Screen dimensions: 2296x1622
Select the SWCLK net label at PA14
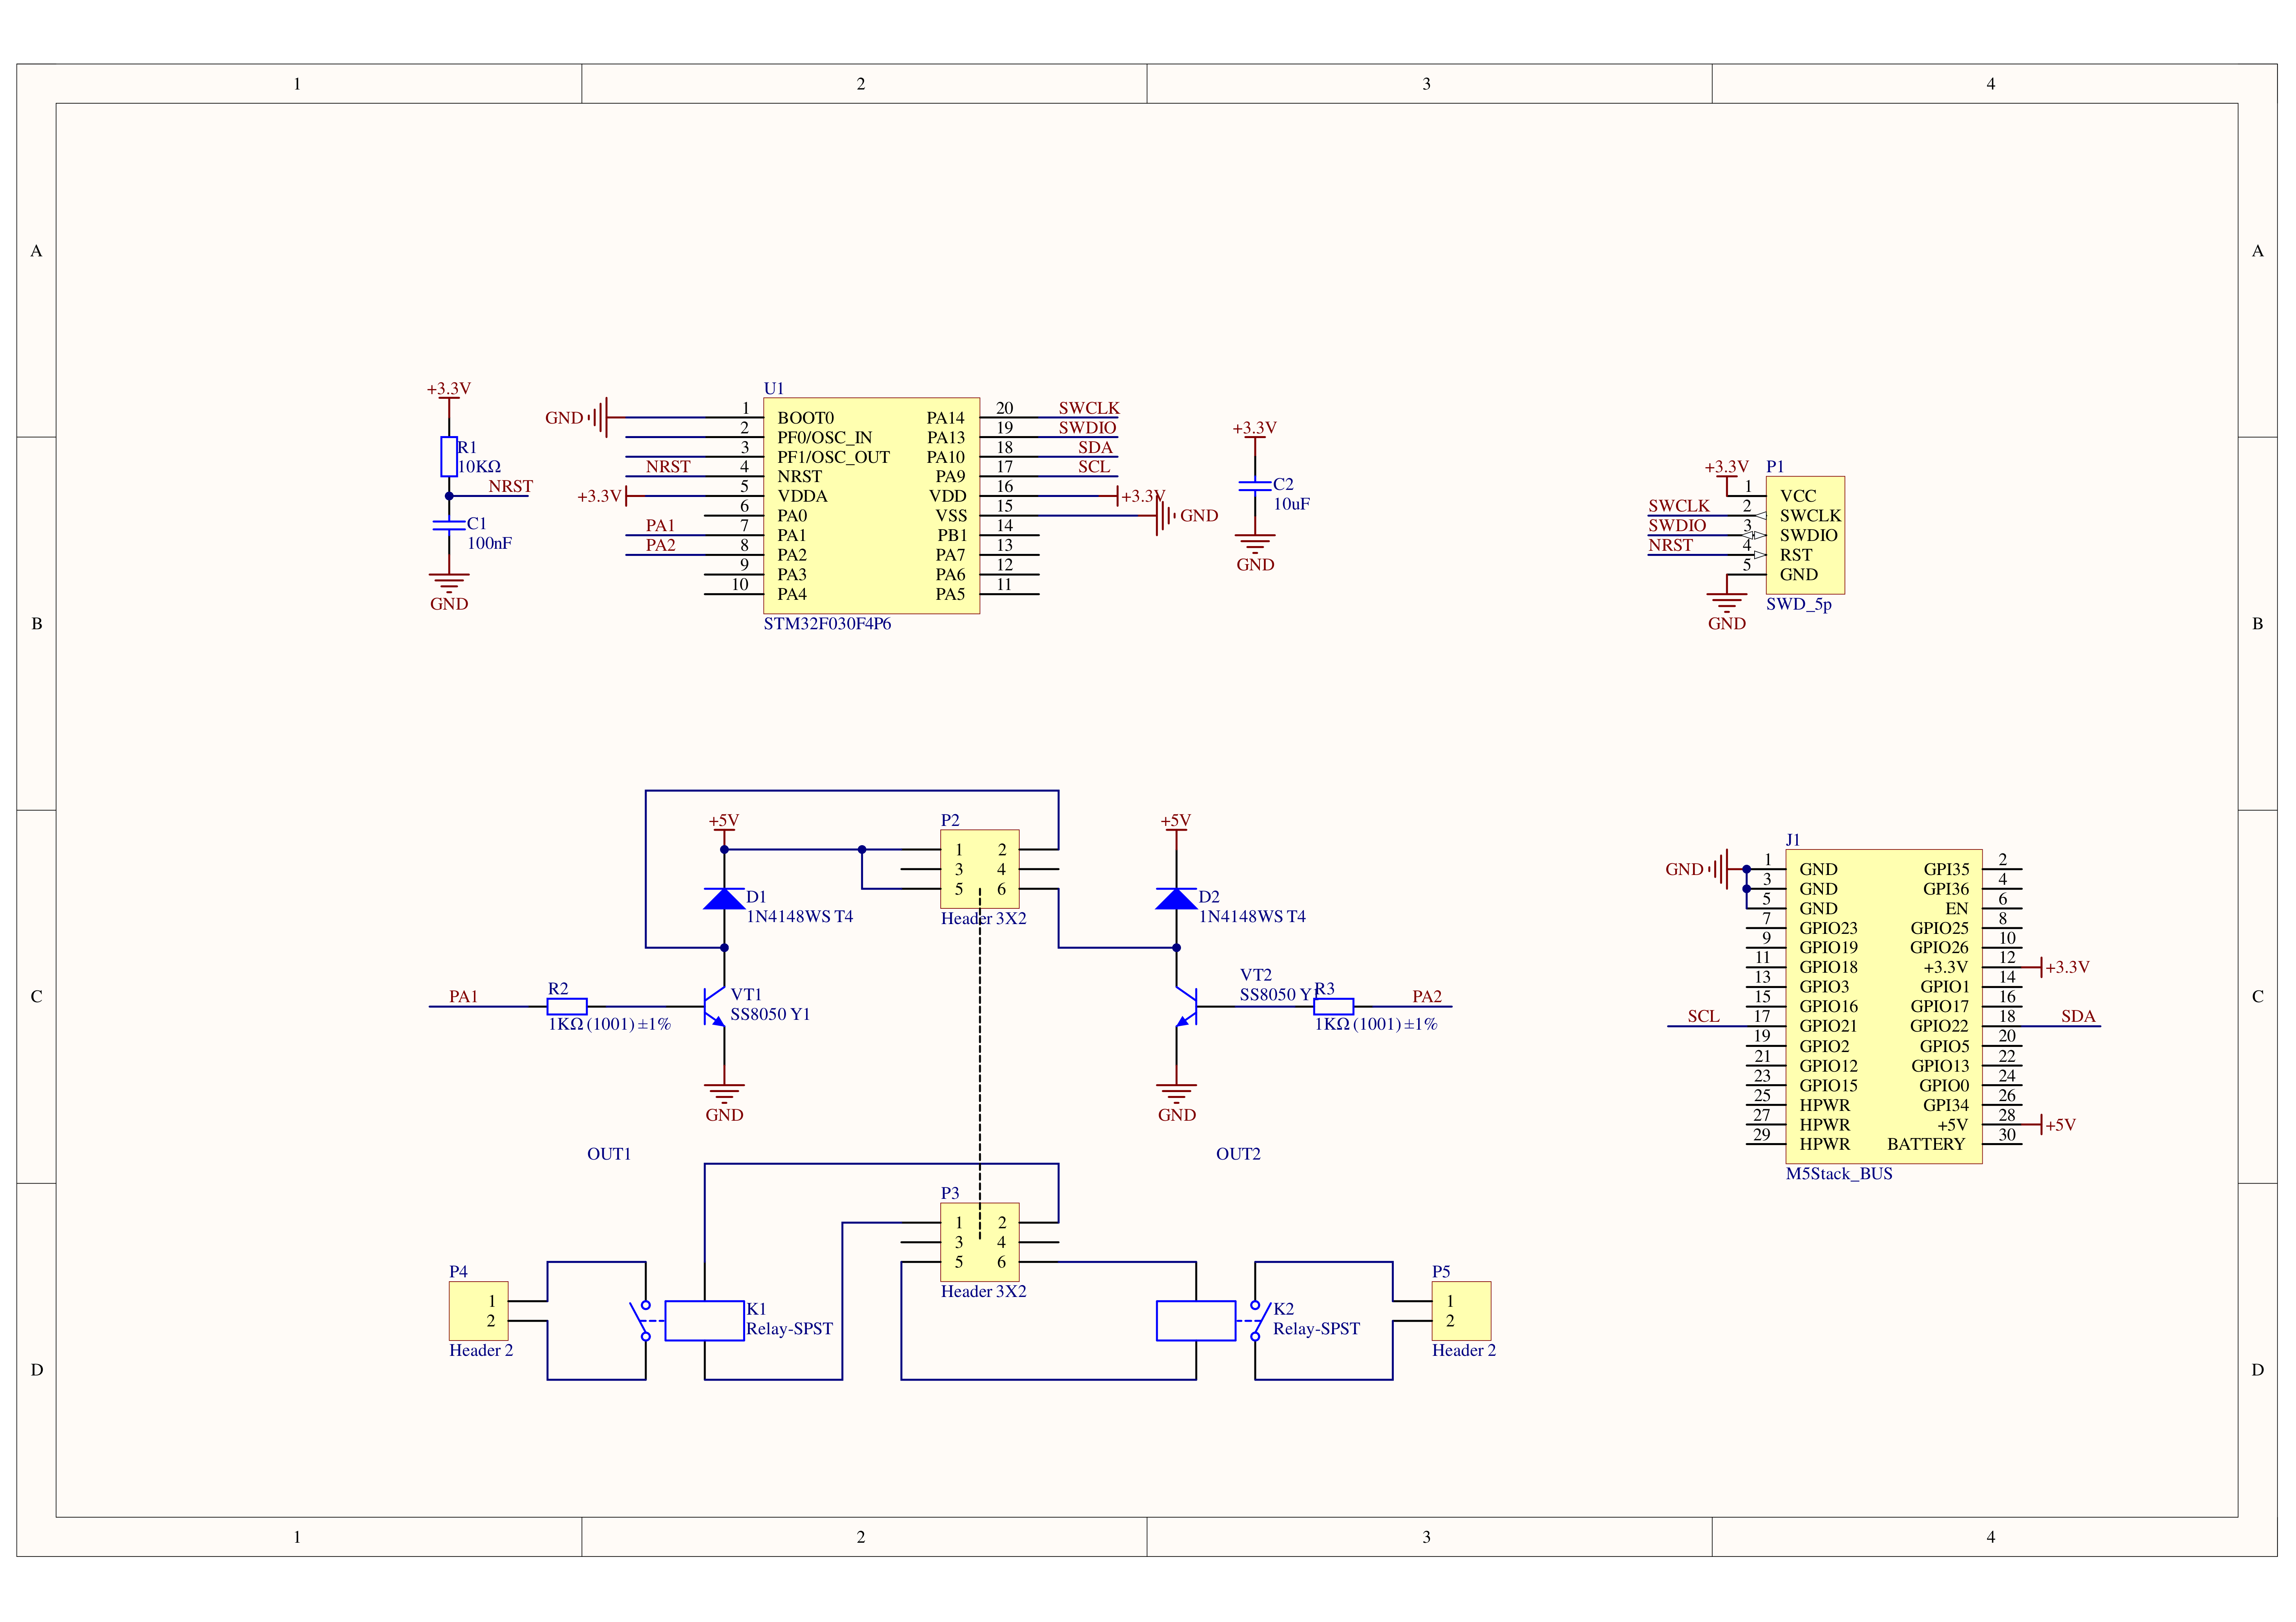coord(1089,408)
